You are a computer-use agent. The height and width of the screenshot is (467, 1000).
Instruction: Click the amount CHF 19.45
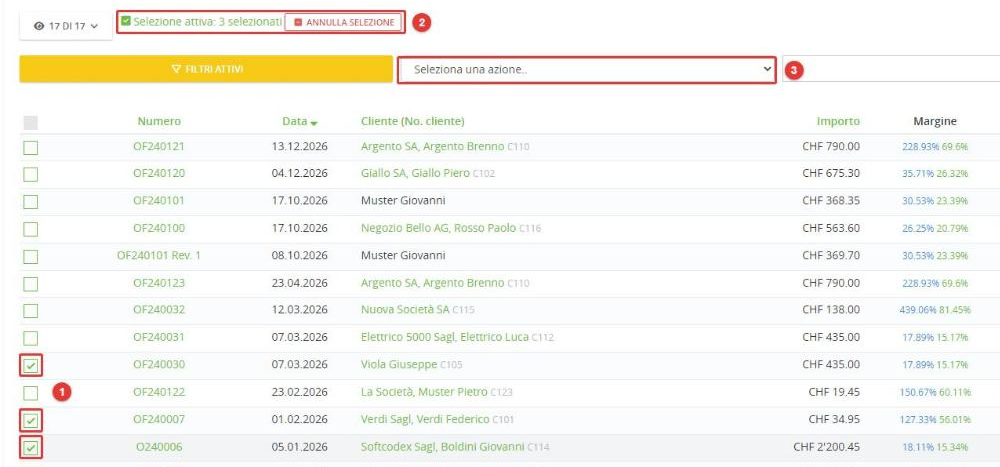[x=835, y=392]
